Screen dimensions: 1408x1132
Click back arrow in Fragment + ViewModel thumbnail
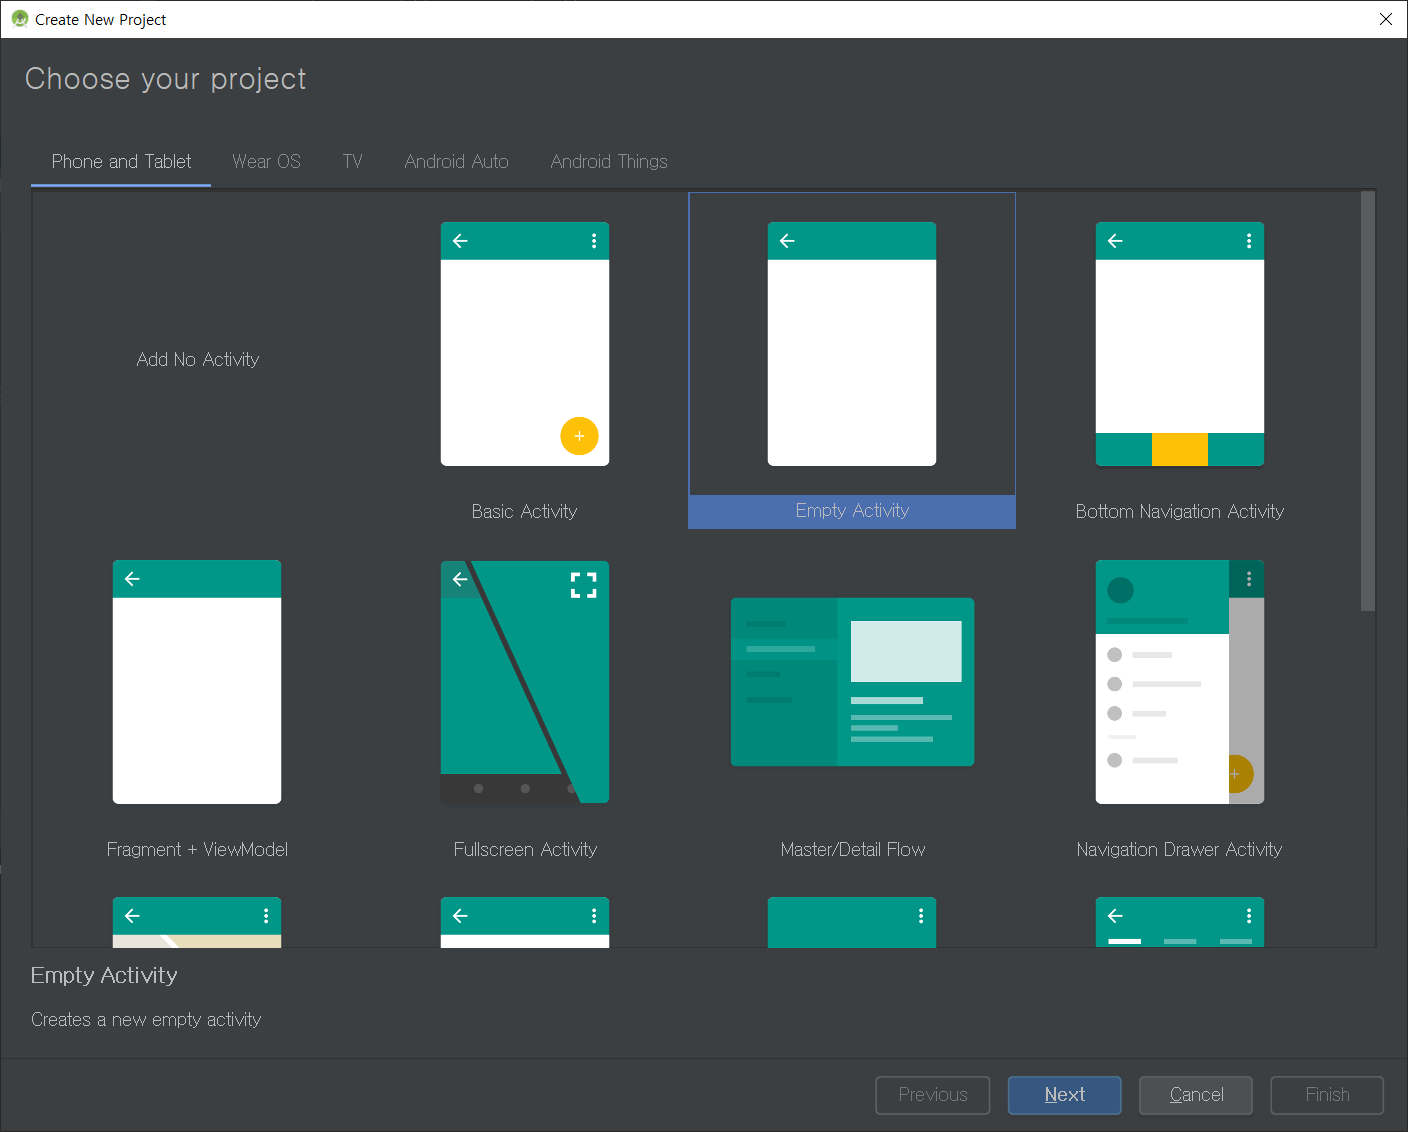[x=132, y=579]
